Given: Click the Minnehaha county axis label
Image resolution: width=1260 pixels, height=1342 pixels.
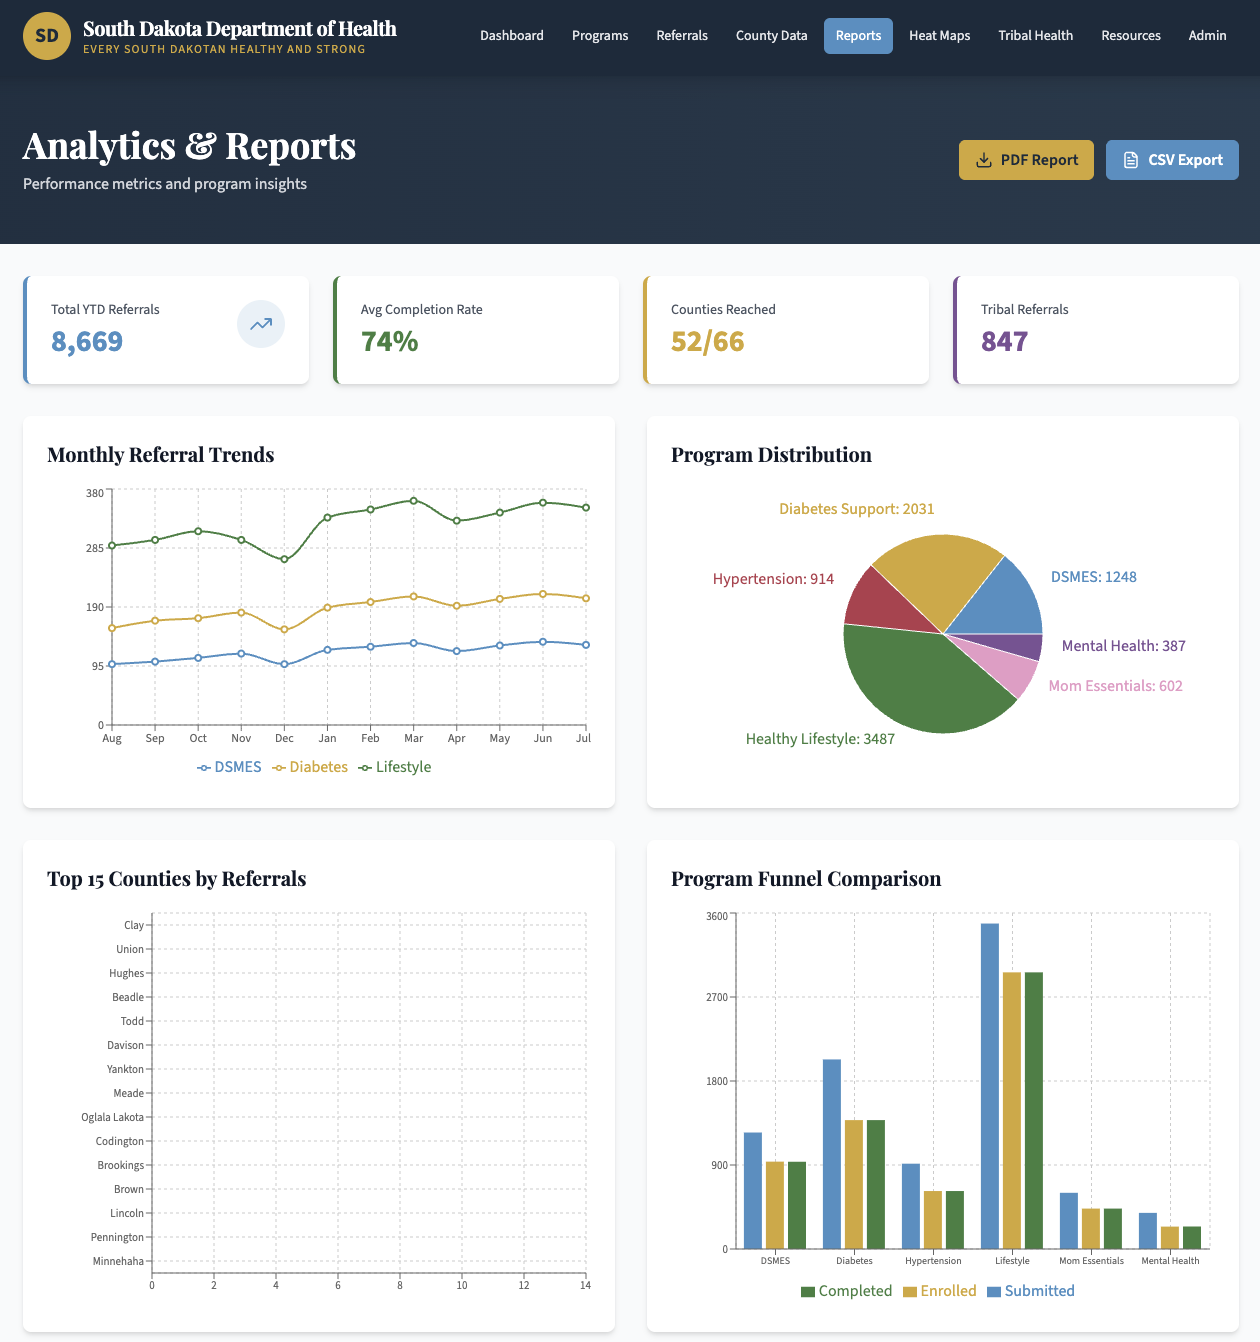Looking at the screenshot, I should point(118,1261).
